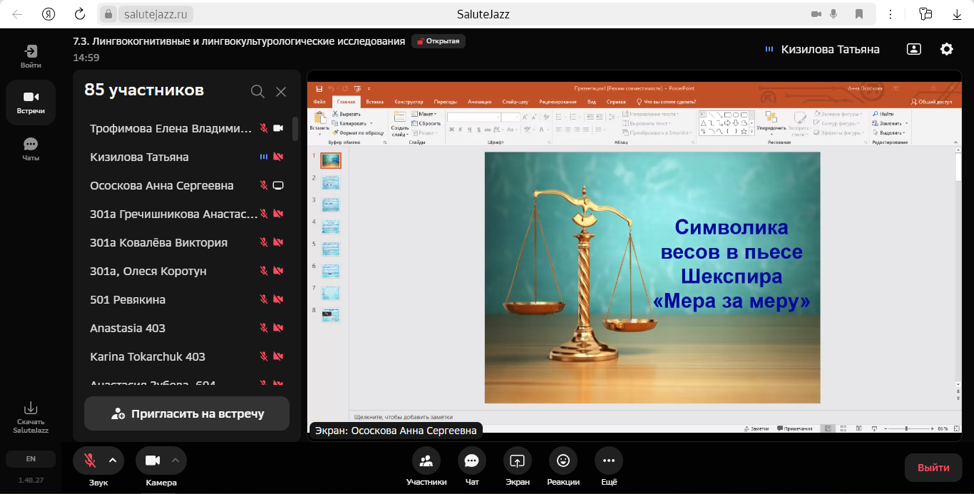Click Трофимова's muted microphone icon
The image size is (974, 494).
tap(263, 128)
